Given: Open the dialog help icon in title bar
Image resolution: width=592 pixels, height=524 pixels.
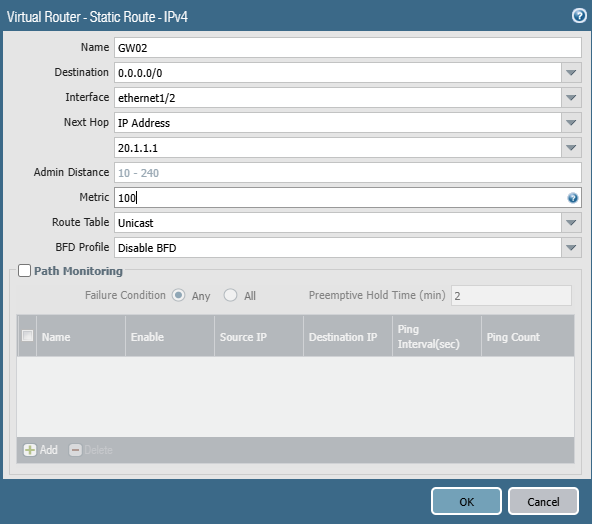Looking at the screenshot, I should (579, 16).
